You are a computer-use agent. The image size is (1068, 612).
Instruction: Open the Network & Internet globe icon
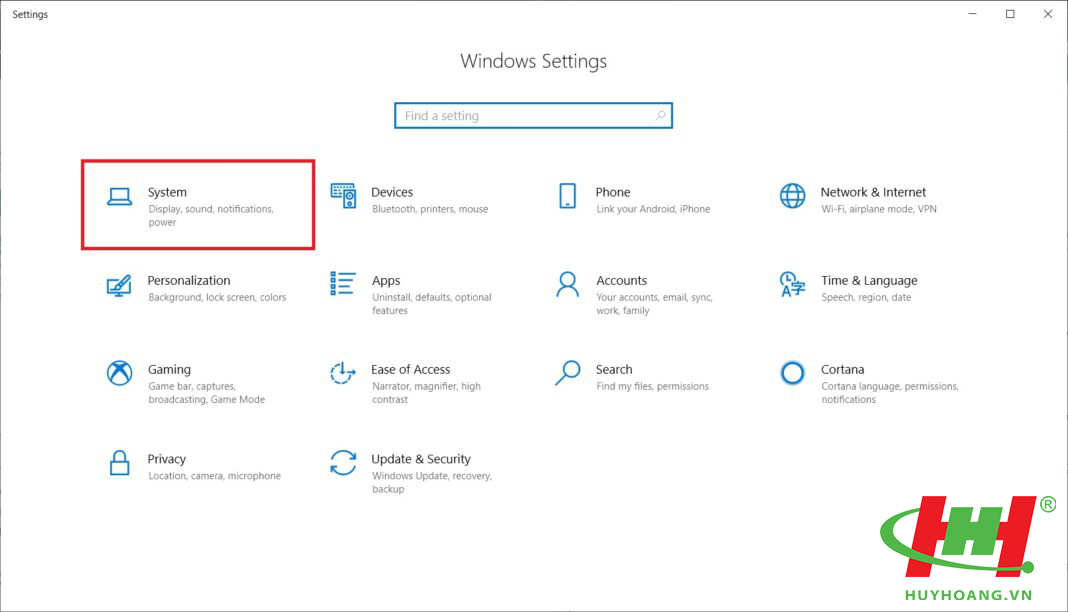[x=792, y=195]
